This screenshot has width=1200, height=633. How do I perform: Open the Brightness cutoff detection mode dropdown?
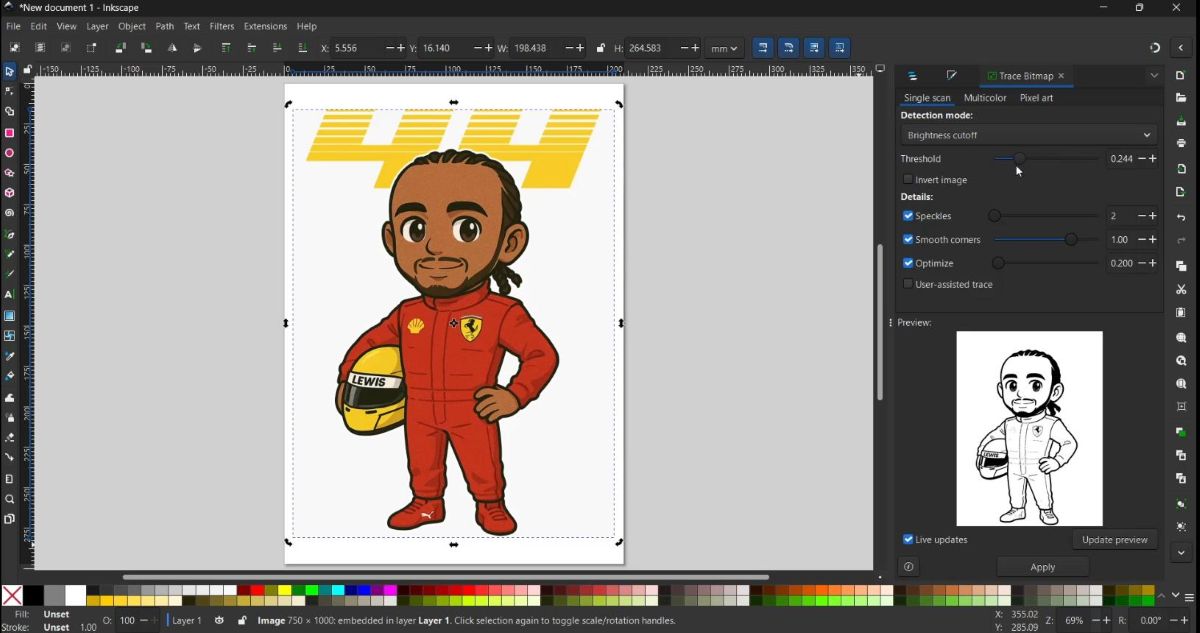click(x=1028, y=135)
